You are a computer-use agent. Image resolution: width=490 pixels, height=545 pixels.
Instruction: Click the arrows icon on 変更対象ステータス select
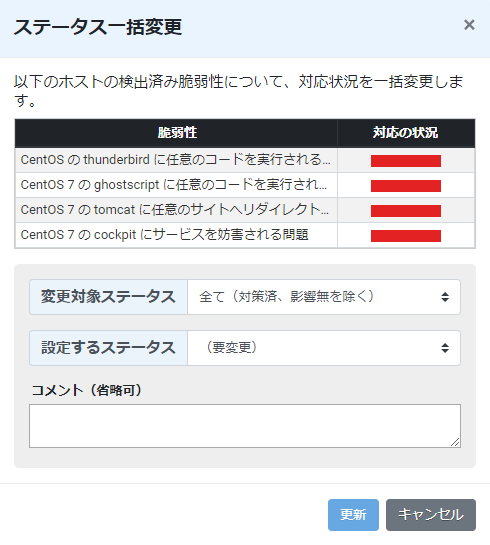point(445,297)
